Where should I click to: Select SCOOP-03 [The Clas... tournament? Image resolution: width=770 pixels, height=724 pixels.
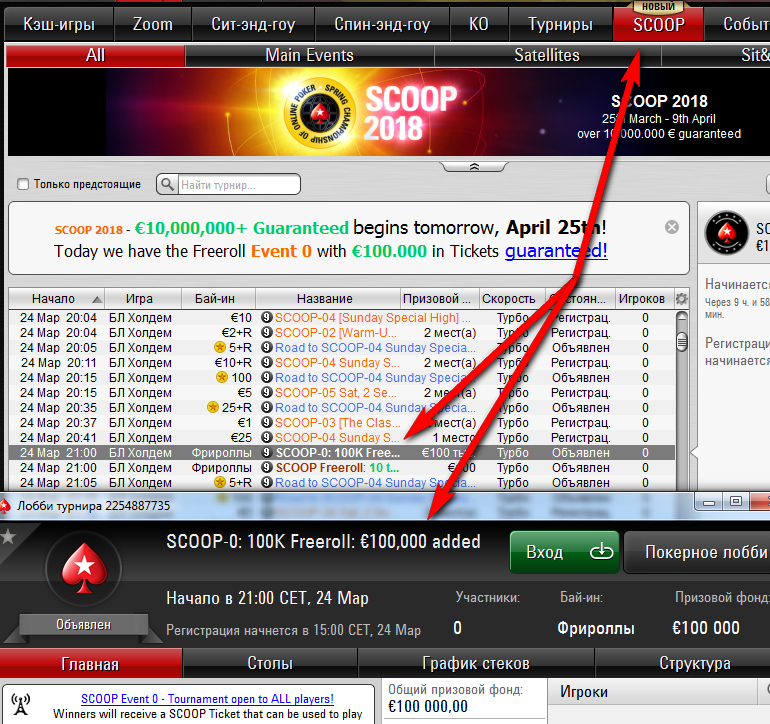341,422
